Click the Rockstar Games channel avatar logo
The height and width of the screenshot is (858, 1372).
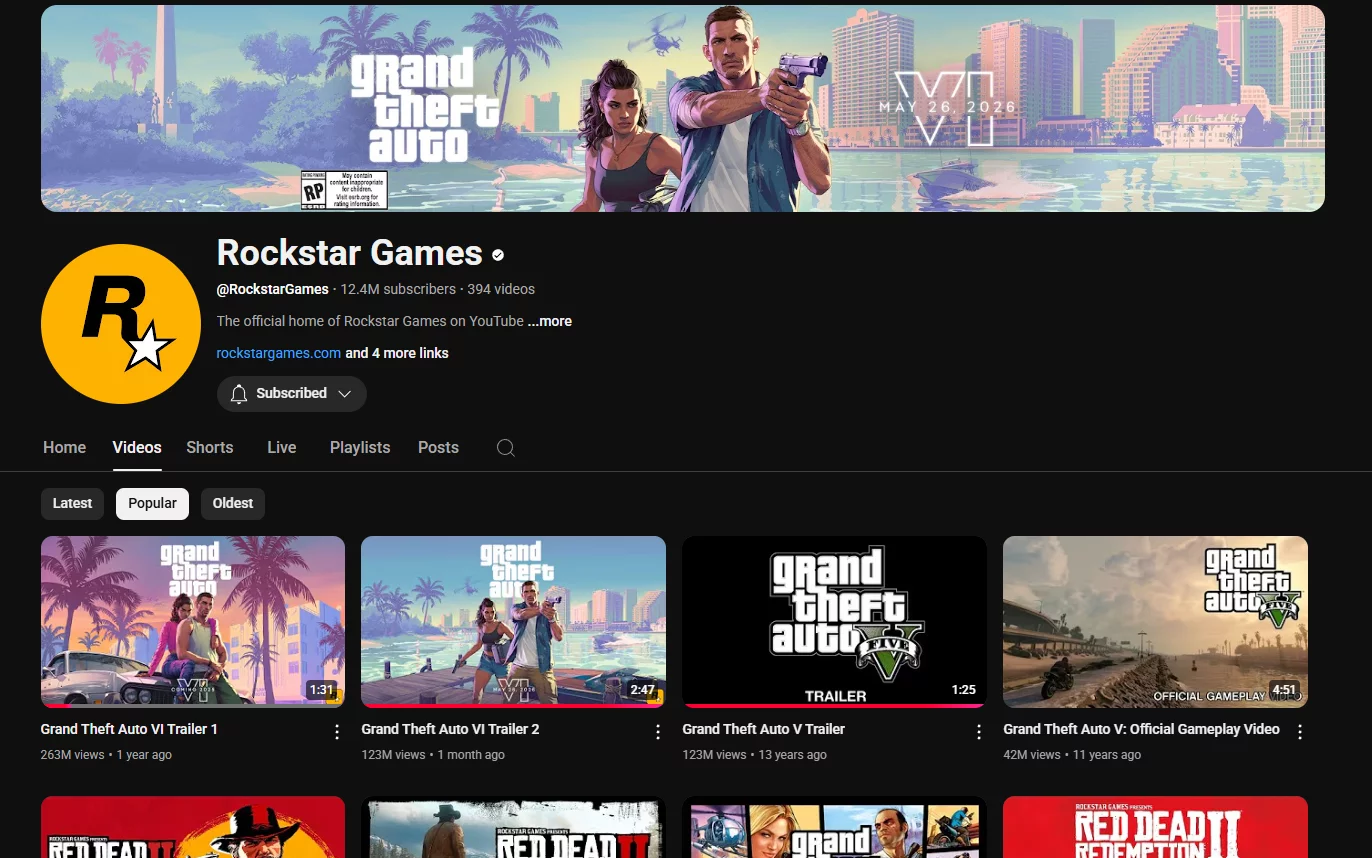pos(121,323)
